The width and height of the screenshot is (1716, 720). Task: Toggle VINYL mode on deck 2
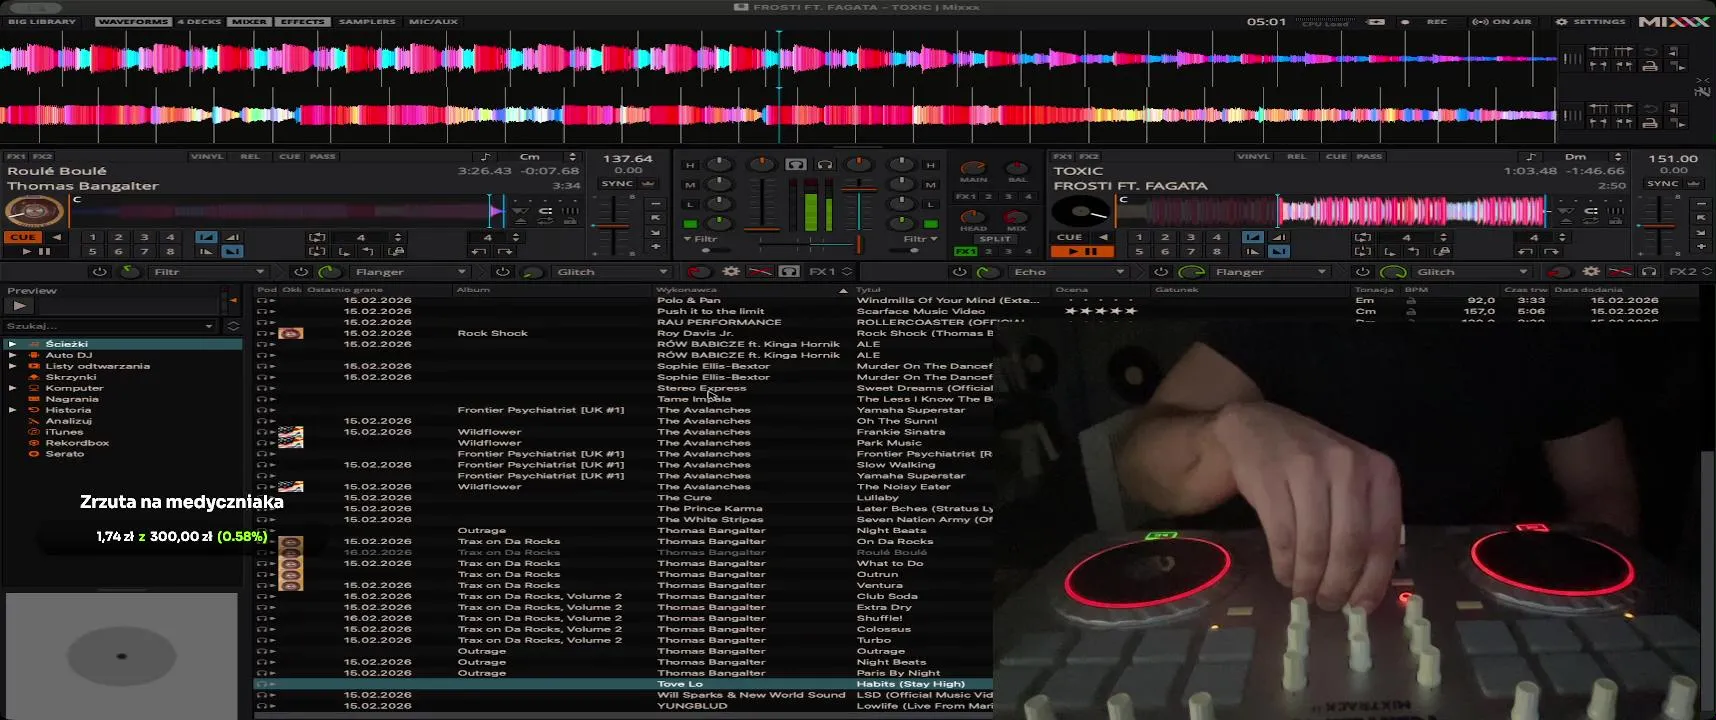pyautogui.click(x=1253, y=156)
